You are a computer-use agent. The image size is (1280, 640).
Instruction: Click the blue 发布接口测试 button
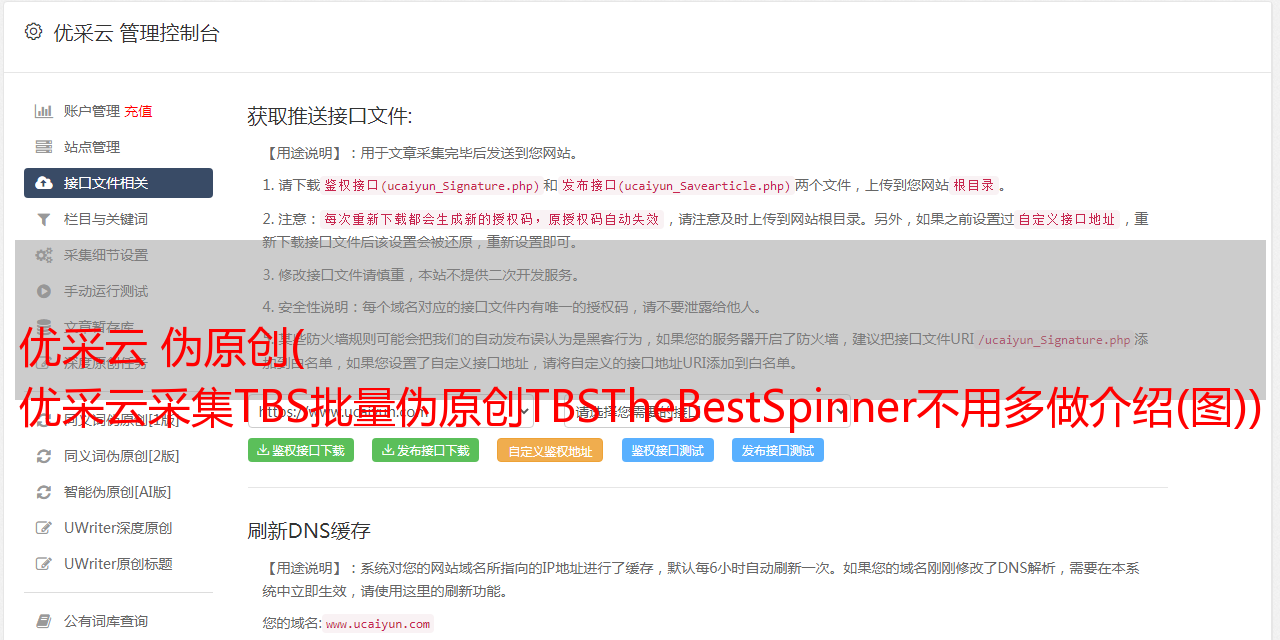[x=778, y=450]
